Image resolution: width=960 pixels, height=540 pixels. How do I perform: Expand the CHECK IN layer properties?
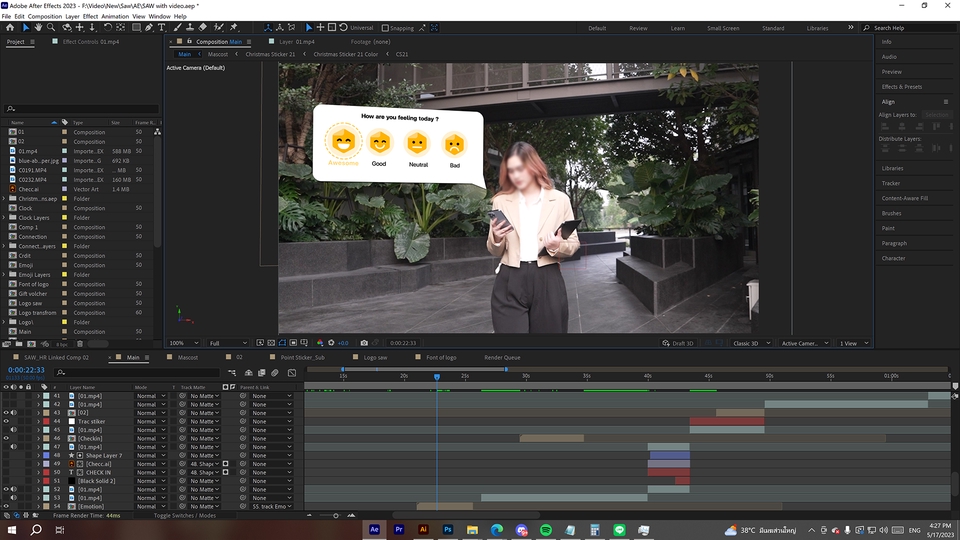tap(39, 473)
